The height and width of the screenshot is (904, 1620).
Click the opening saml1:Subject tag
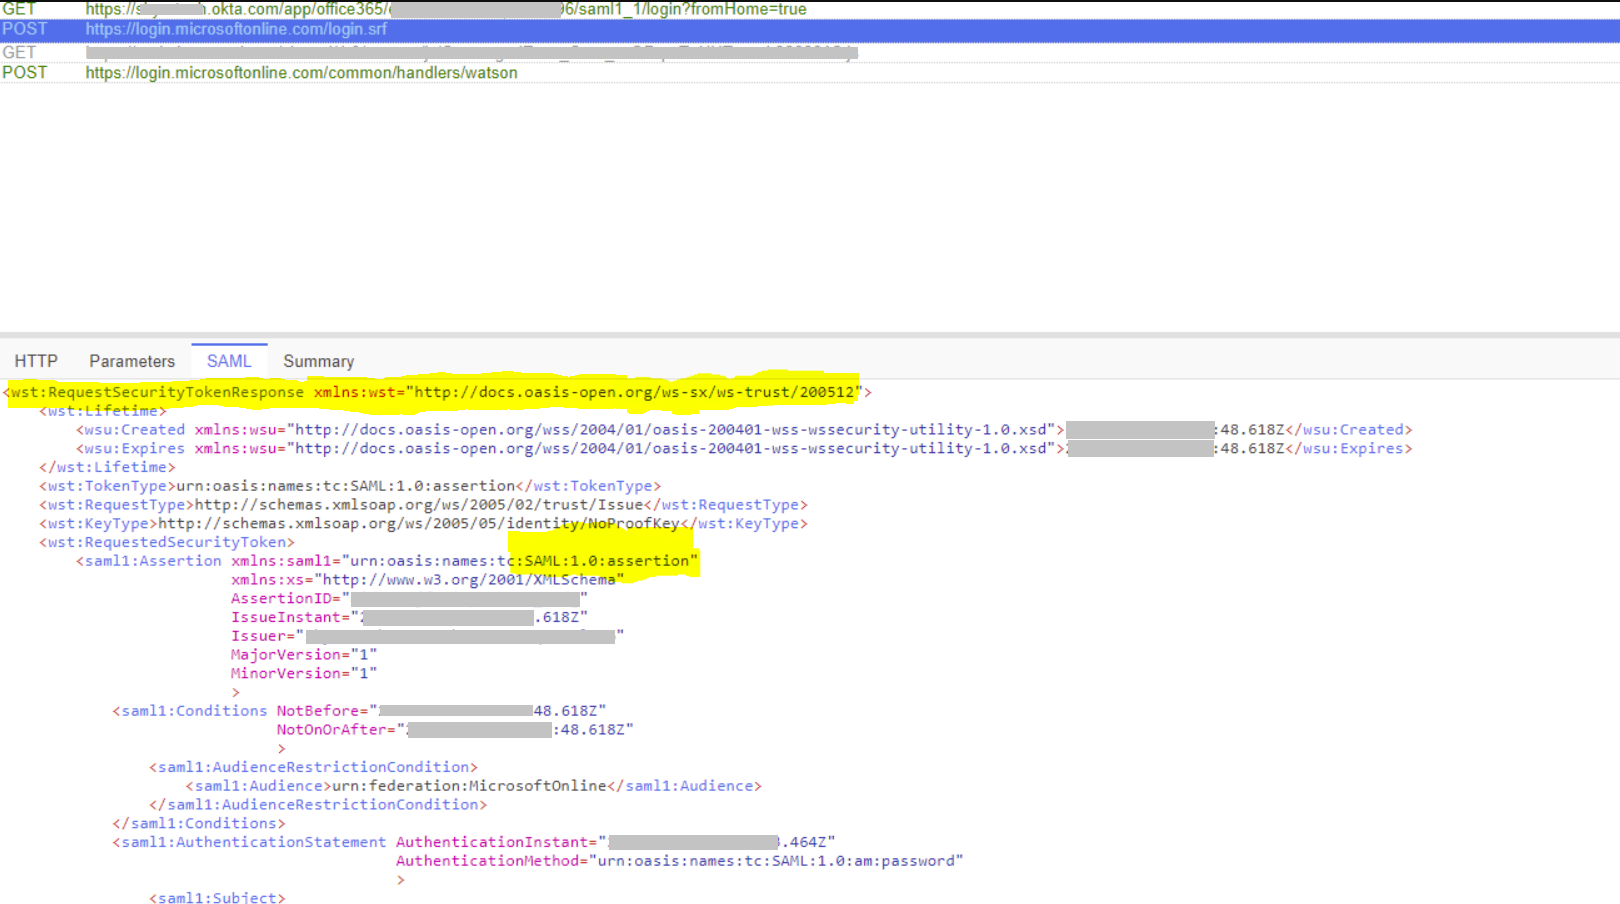click(x=217, y=897)
